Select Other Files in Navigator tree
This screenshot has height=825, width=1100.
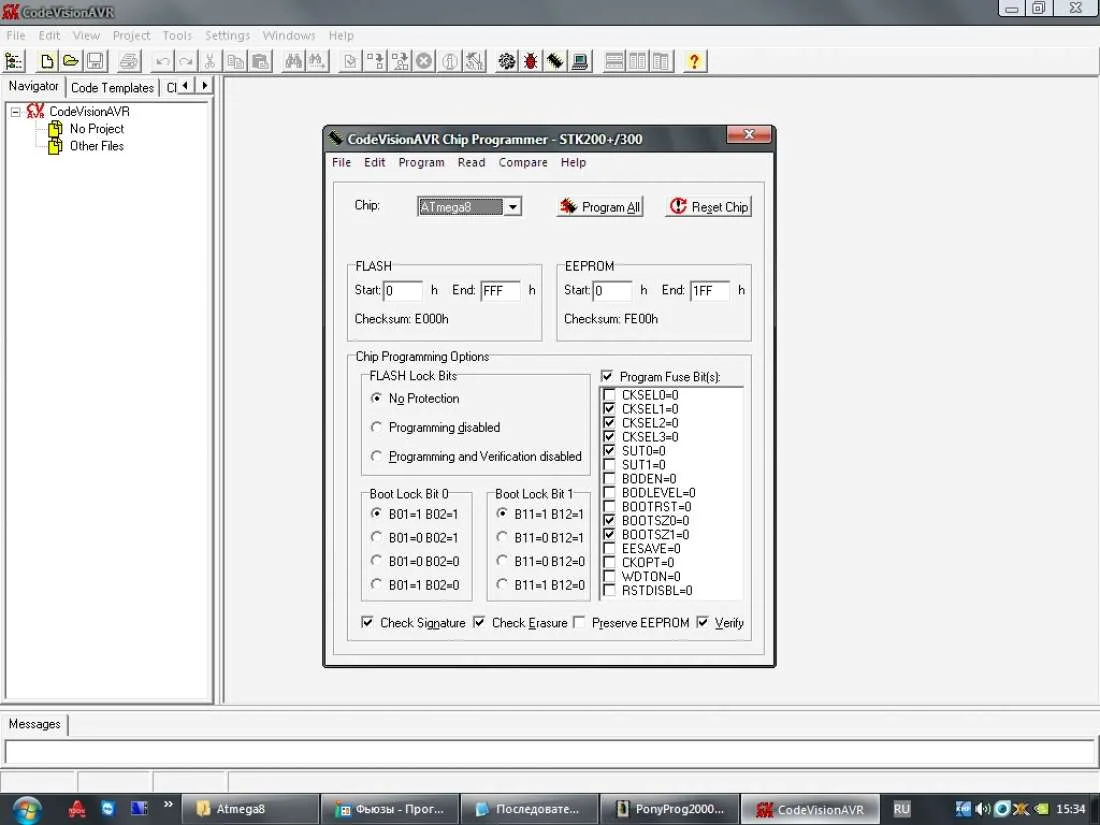point(97,146)
